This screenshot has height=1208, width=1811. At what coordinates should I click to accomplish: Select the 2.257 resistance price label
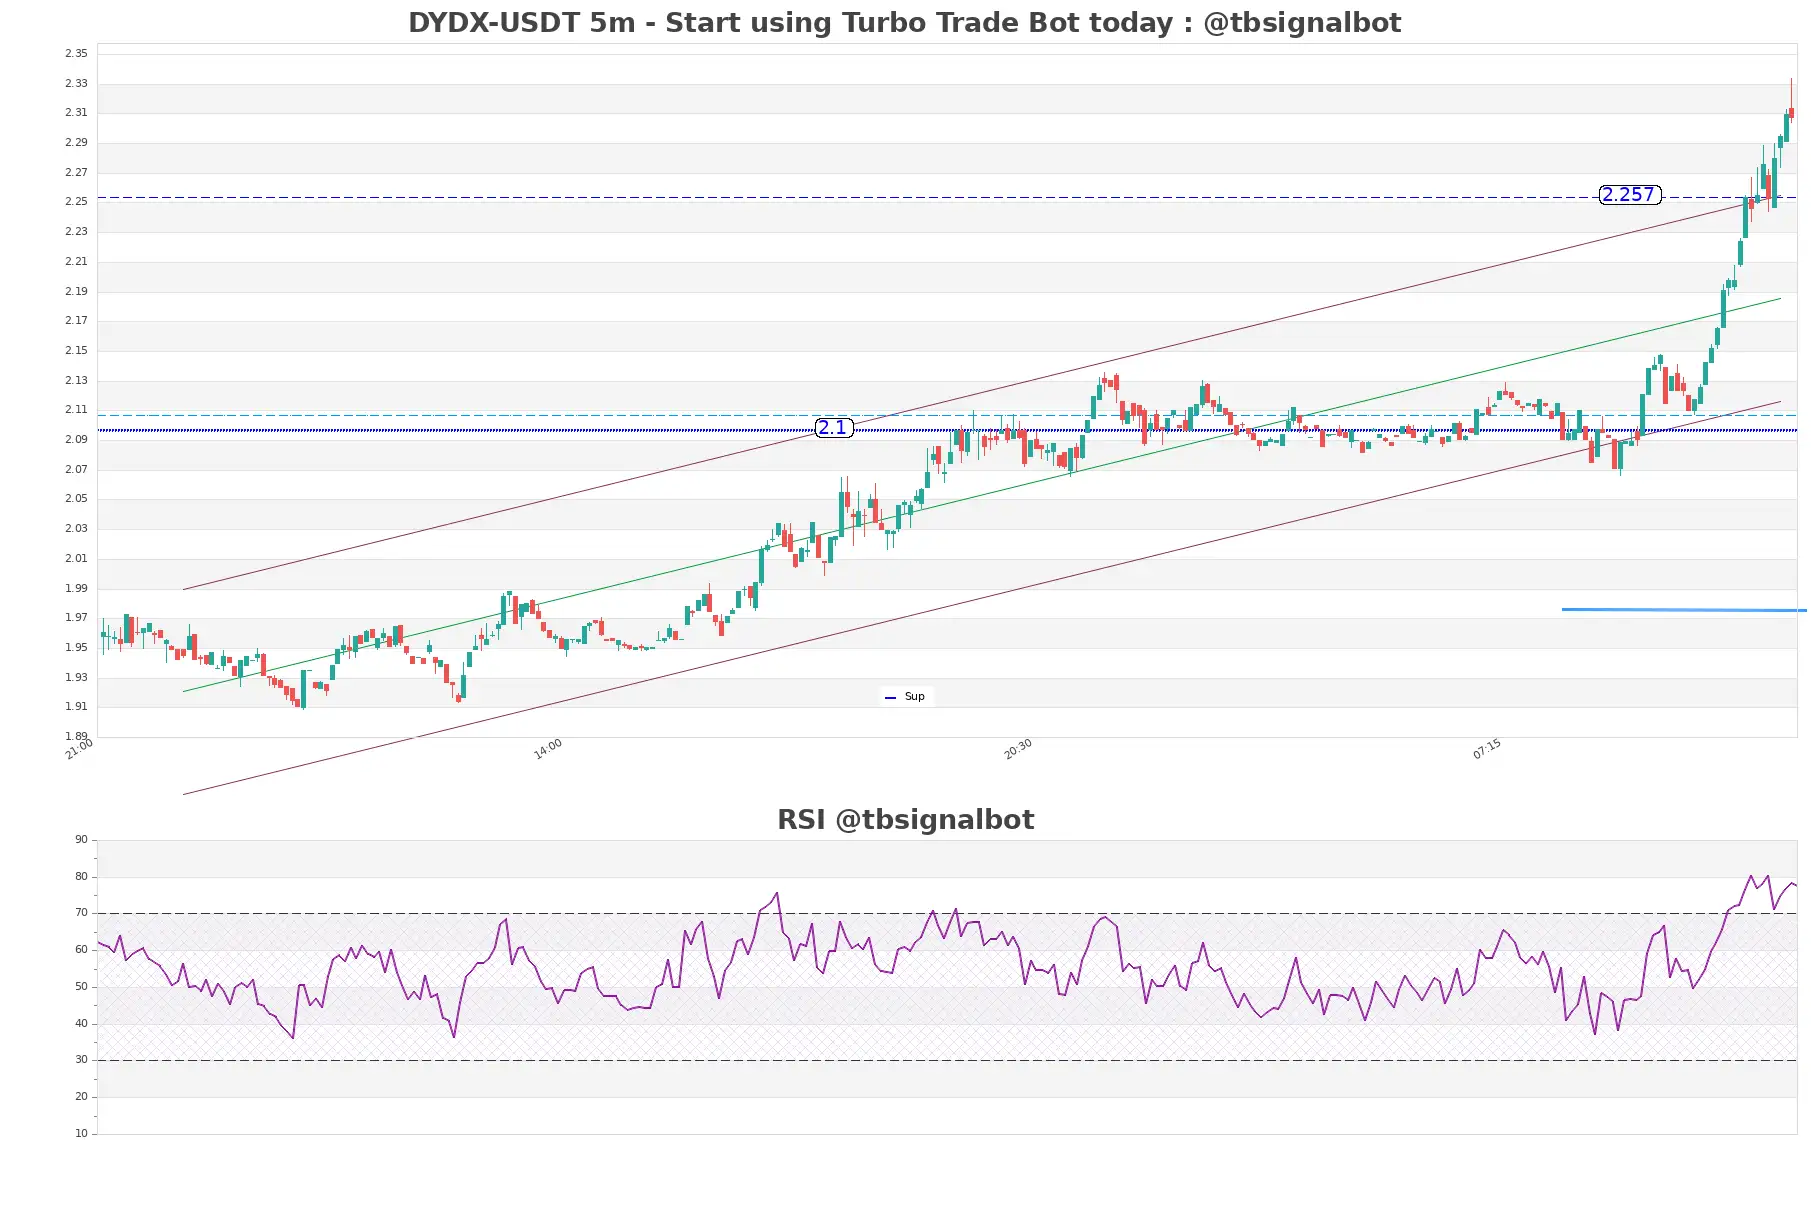[x=1629, y=195]
